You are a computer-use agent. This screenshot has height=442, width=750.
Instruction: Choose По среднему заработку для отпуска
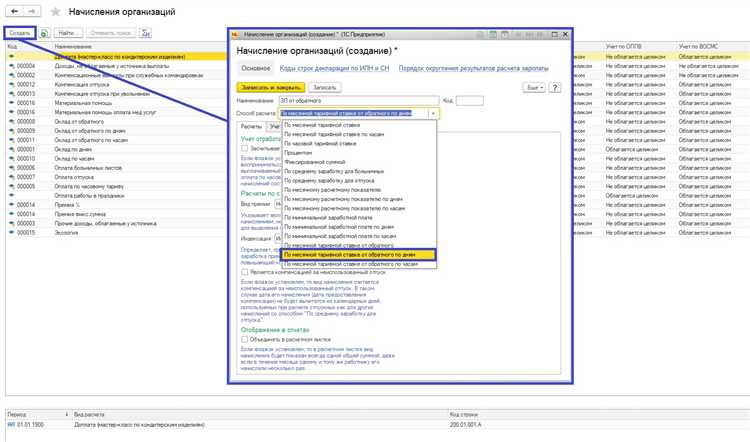point(359,181)
